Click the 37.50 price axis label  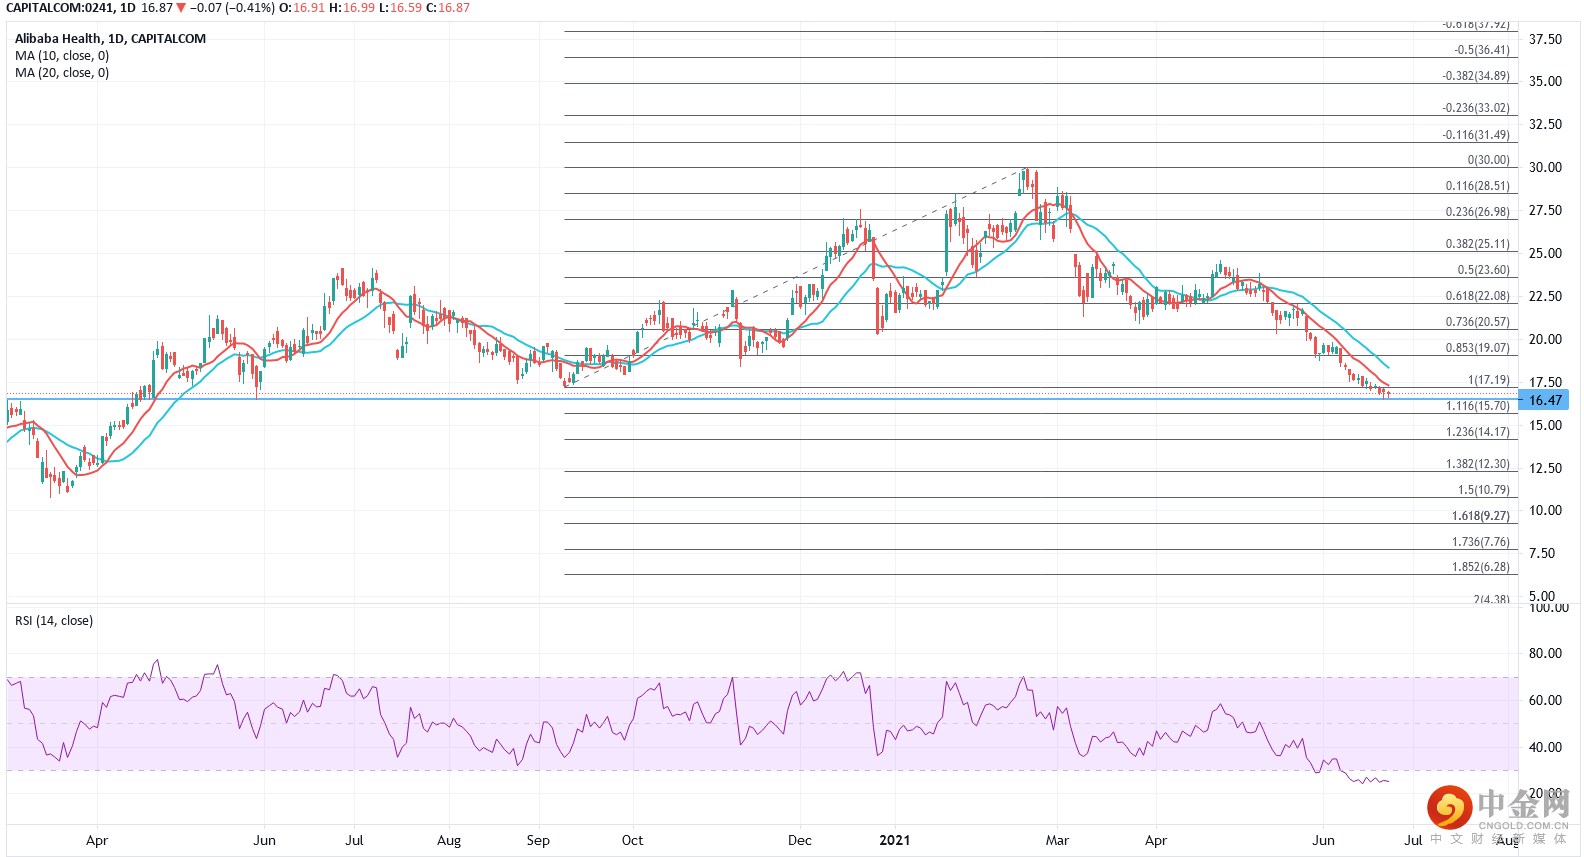pyautogui.click(x=1545, y=39)
